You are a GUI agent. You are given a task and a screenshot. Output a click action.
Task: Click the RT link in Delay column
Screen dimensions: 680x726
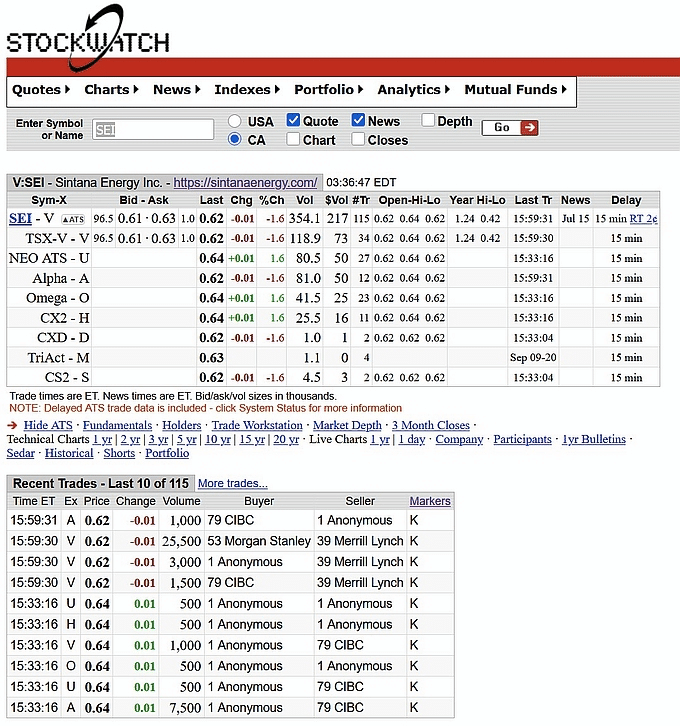tap(636, 219)
